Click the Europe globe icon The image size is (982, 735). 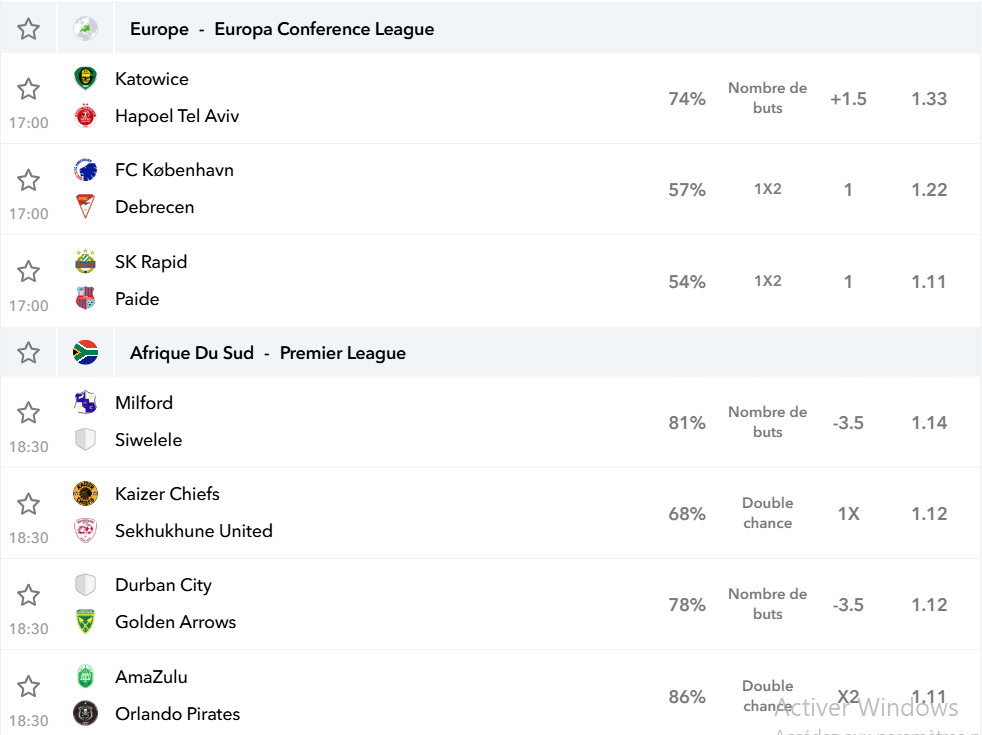point(85,29)
